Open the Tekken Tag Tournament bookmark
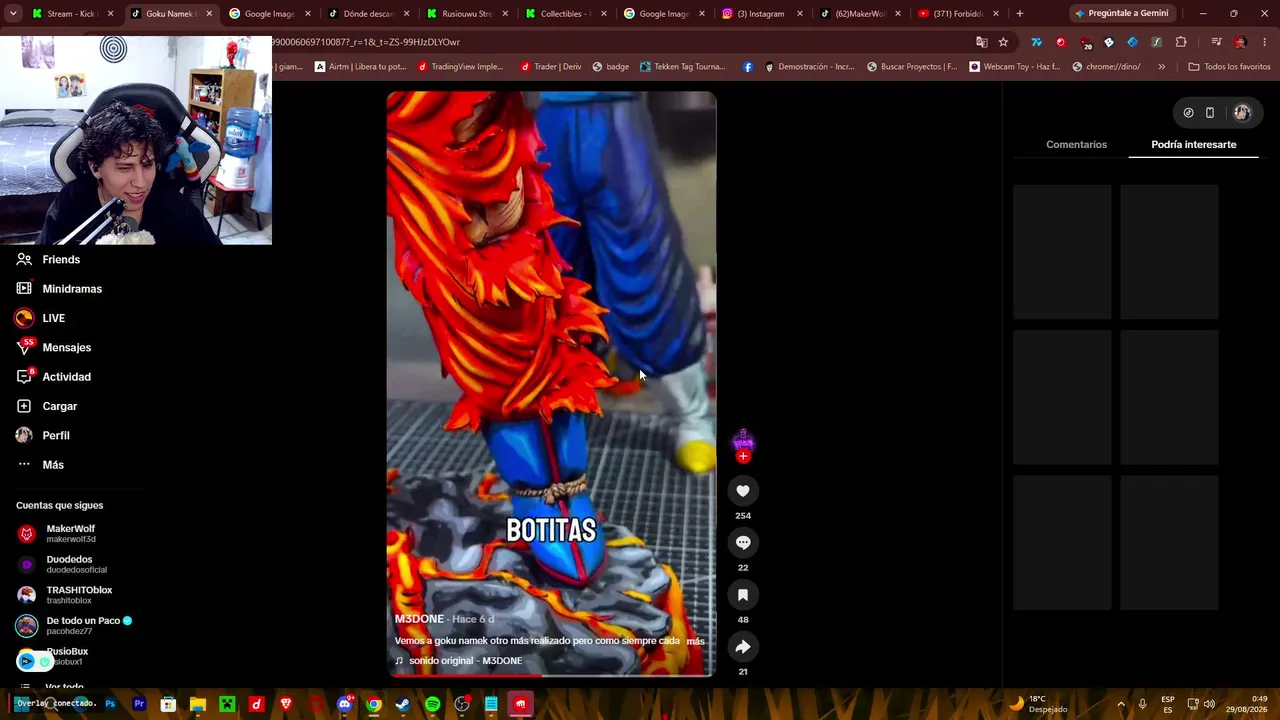 click(x=682, y=67)
